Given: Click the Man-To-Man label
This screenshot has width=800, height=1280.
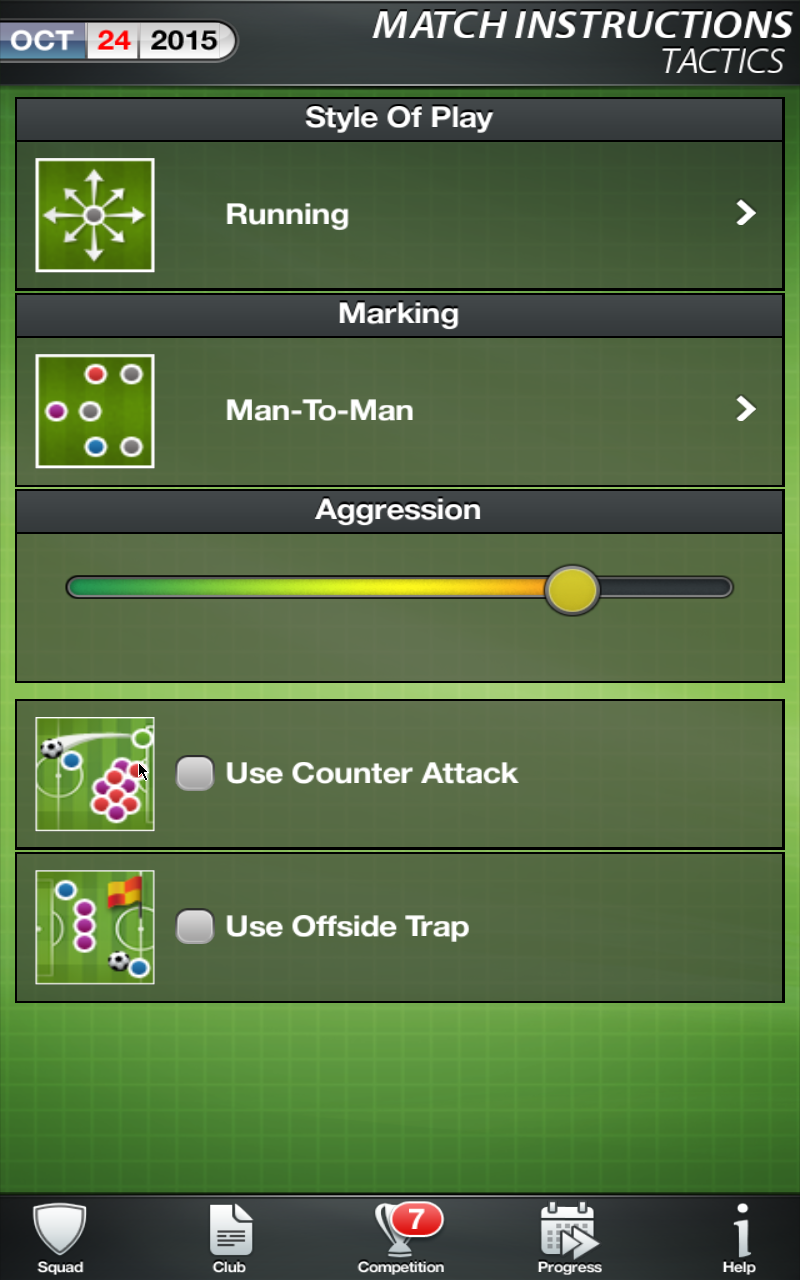Looking at the screenshot, I should click(x=320, y=410).
